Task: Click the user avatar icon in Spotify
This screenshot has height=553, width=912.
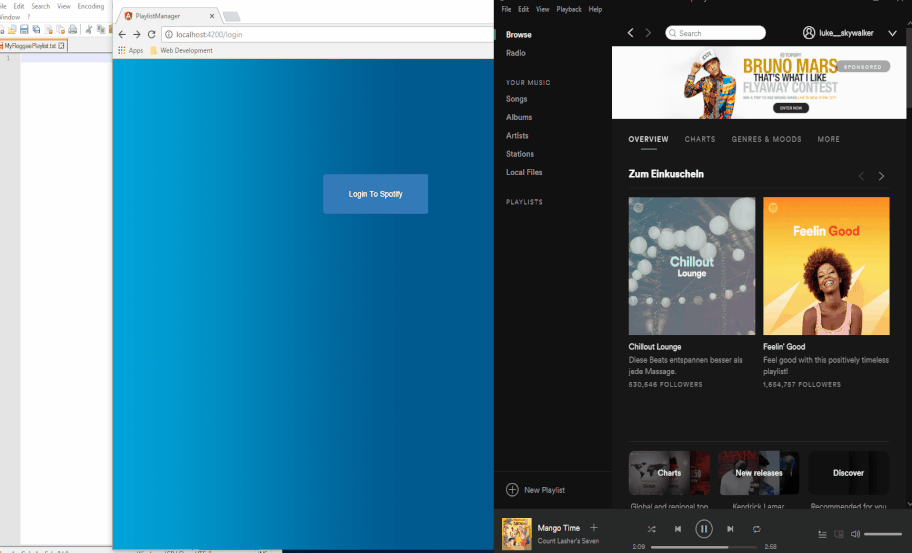Action: [808, 33]
